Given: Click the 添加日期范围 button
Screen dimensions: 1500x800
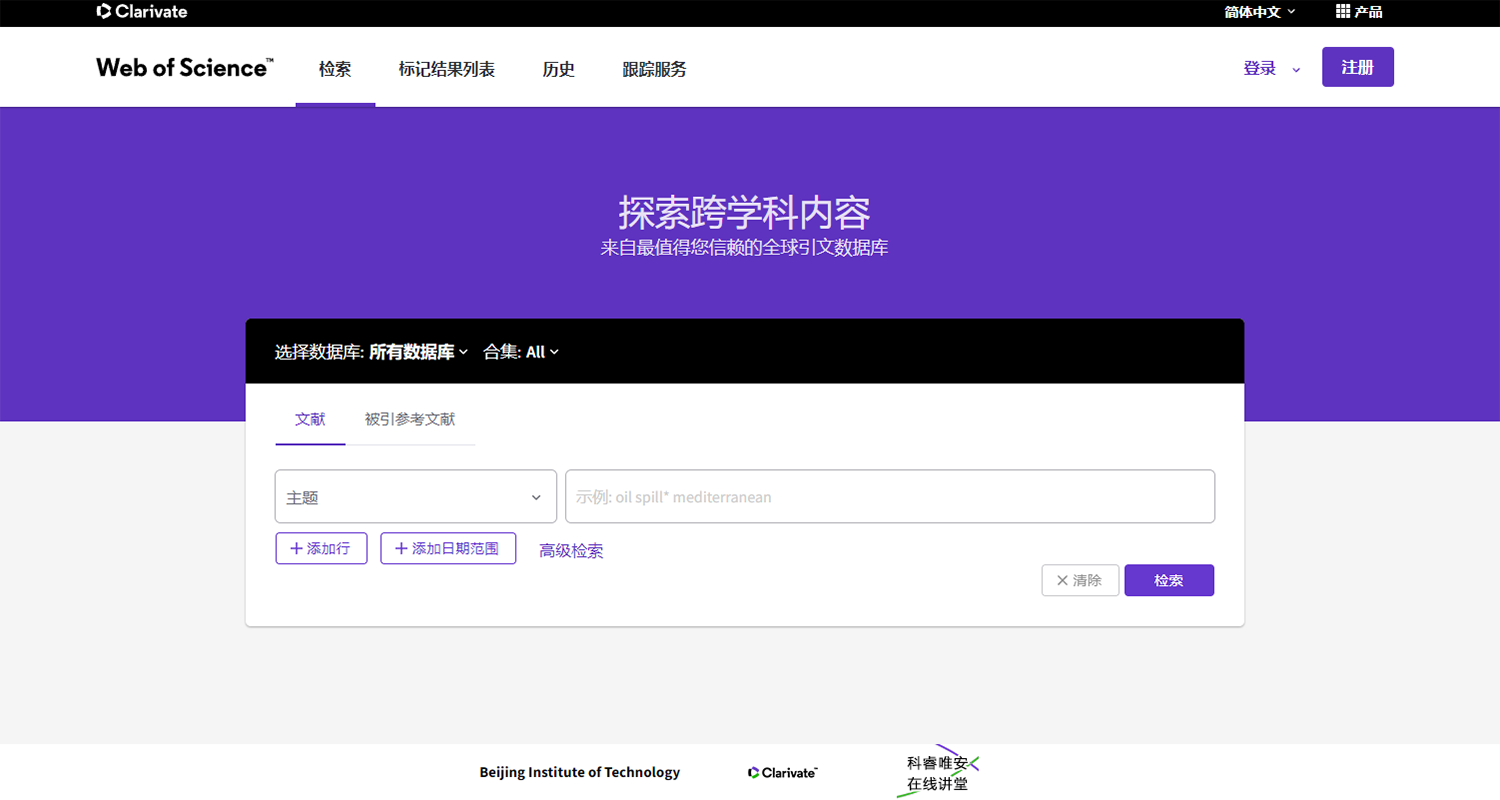Looking at the screenshot, I should (448, 549).
